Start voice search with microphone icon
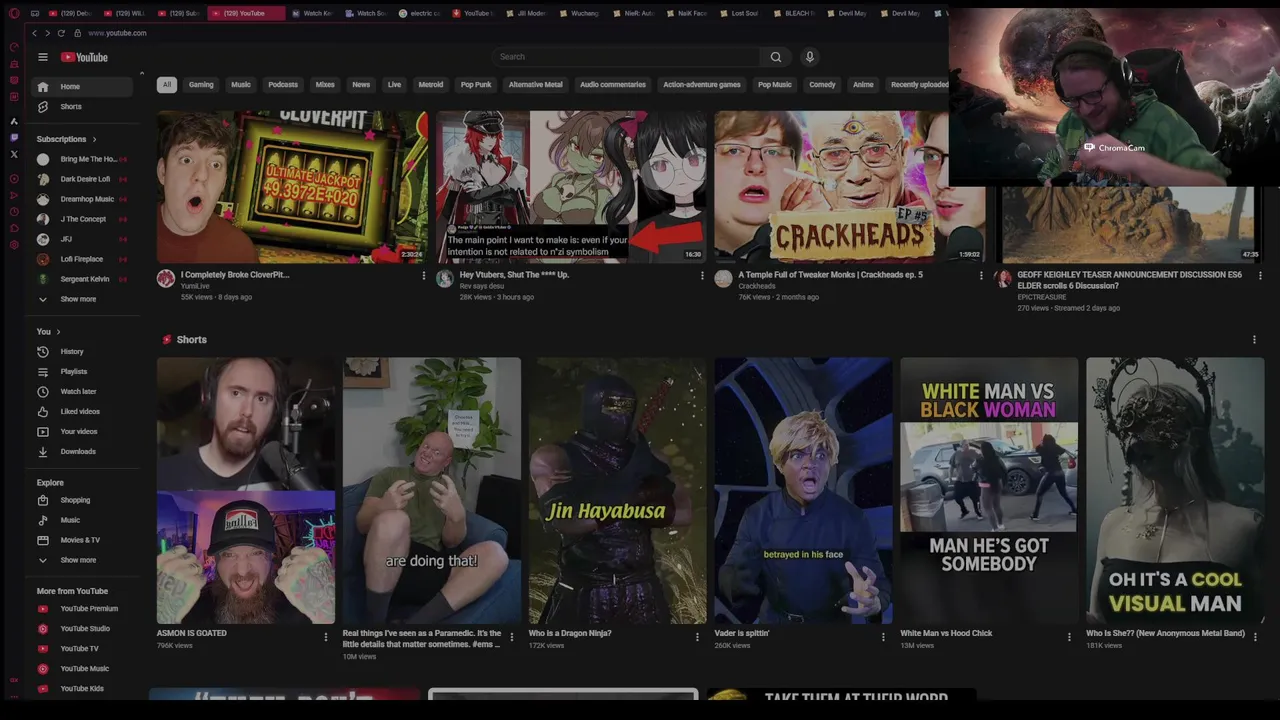Image resolution: width=1280 pixels, height=720 pixels. point(810,57)
